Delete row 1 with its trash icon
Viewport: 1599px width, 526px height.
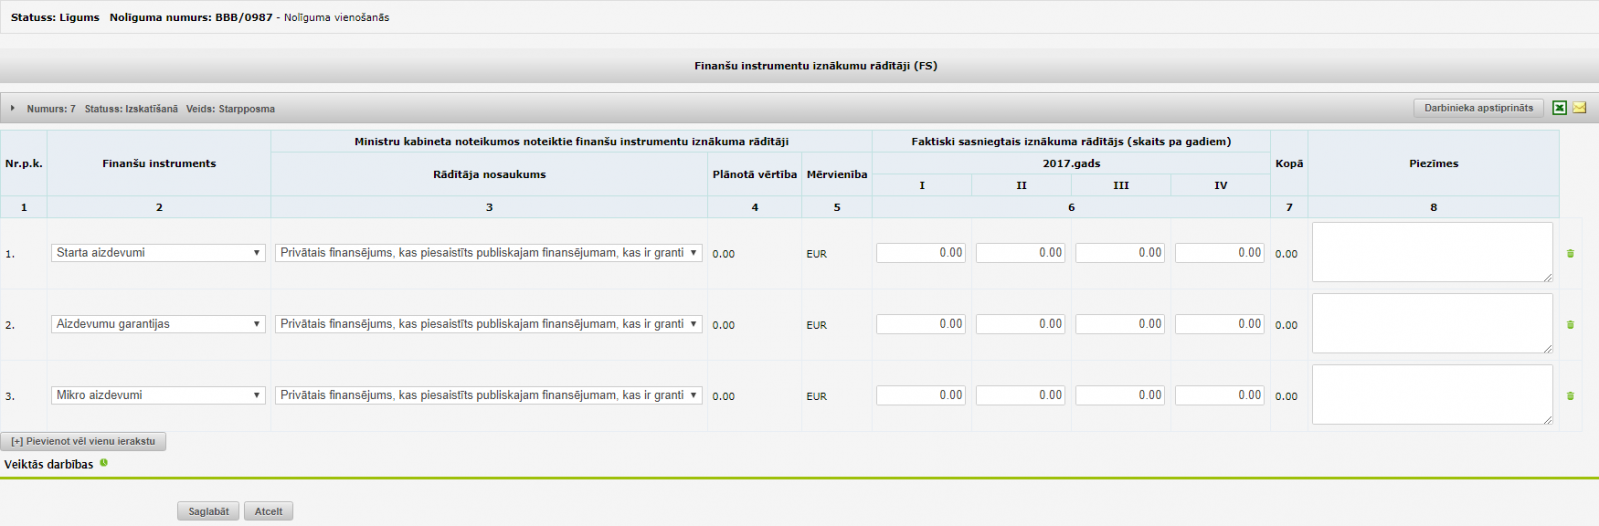pyautogui.click(x=1570, y=254)
